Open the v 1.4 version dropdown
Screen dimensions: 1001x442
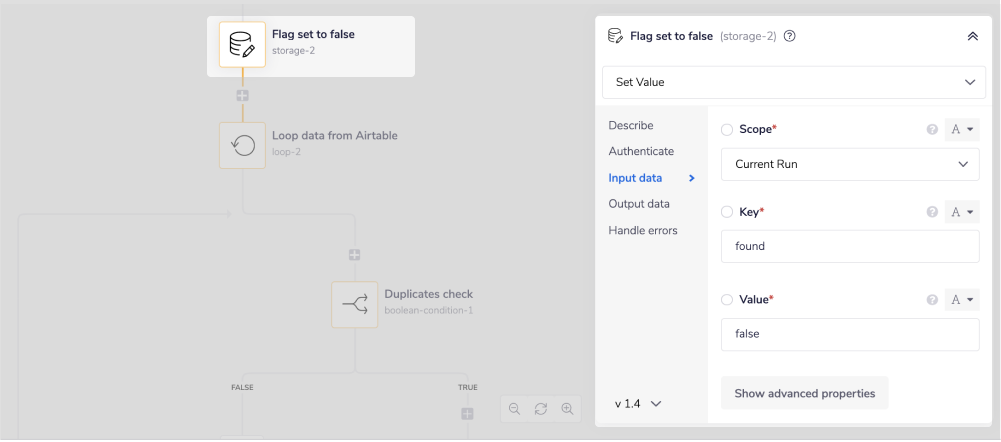pyautogui.click(x=638, y=404)
